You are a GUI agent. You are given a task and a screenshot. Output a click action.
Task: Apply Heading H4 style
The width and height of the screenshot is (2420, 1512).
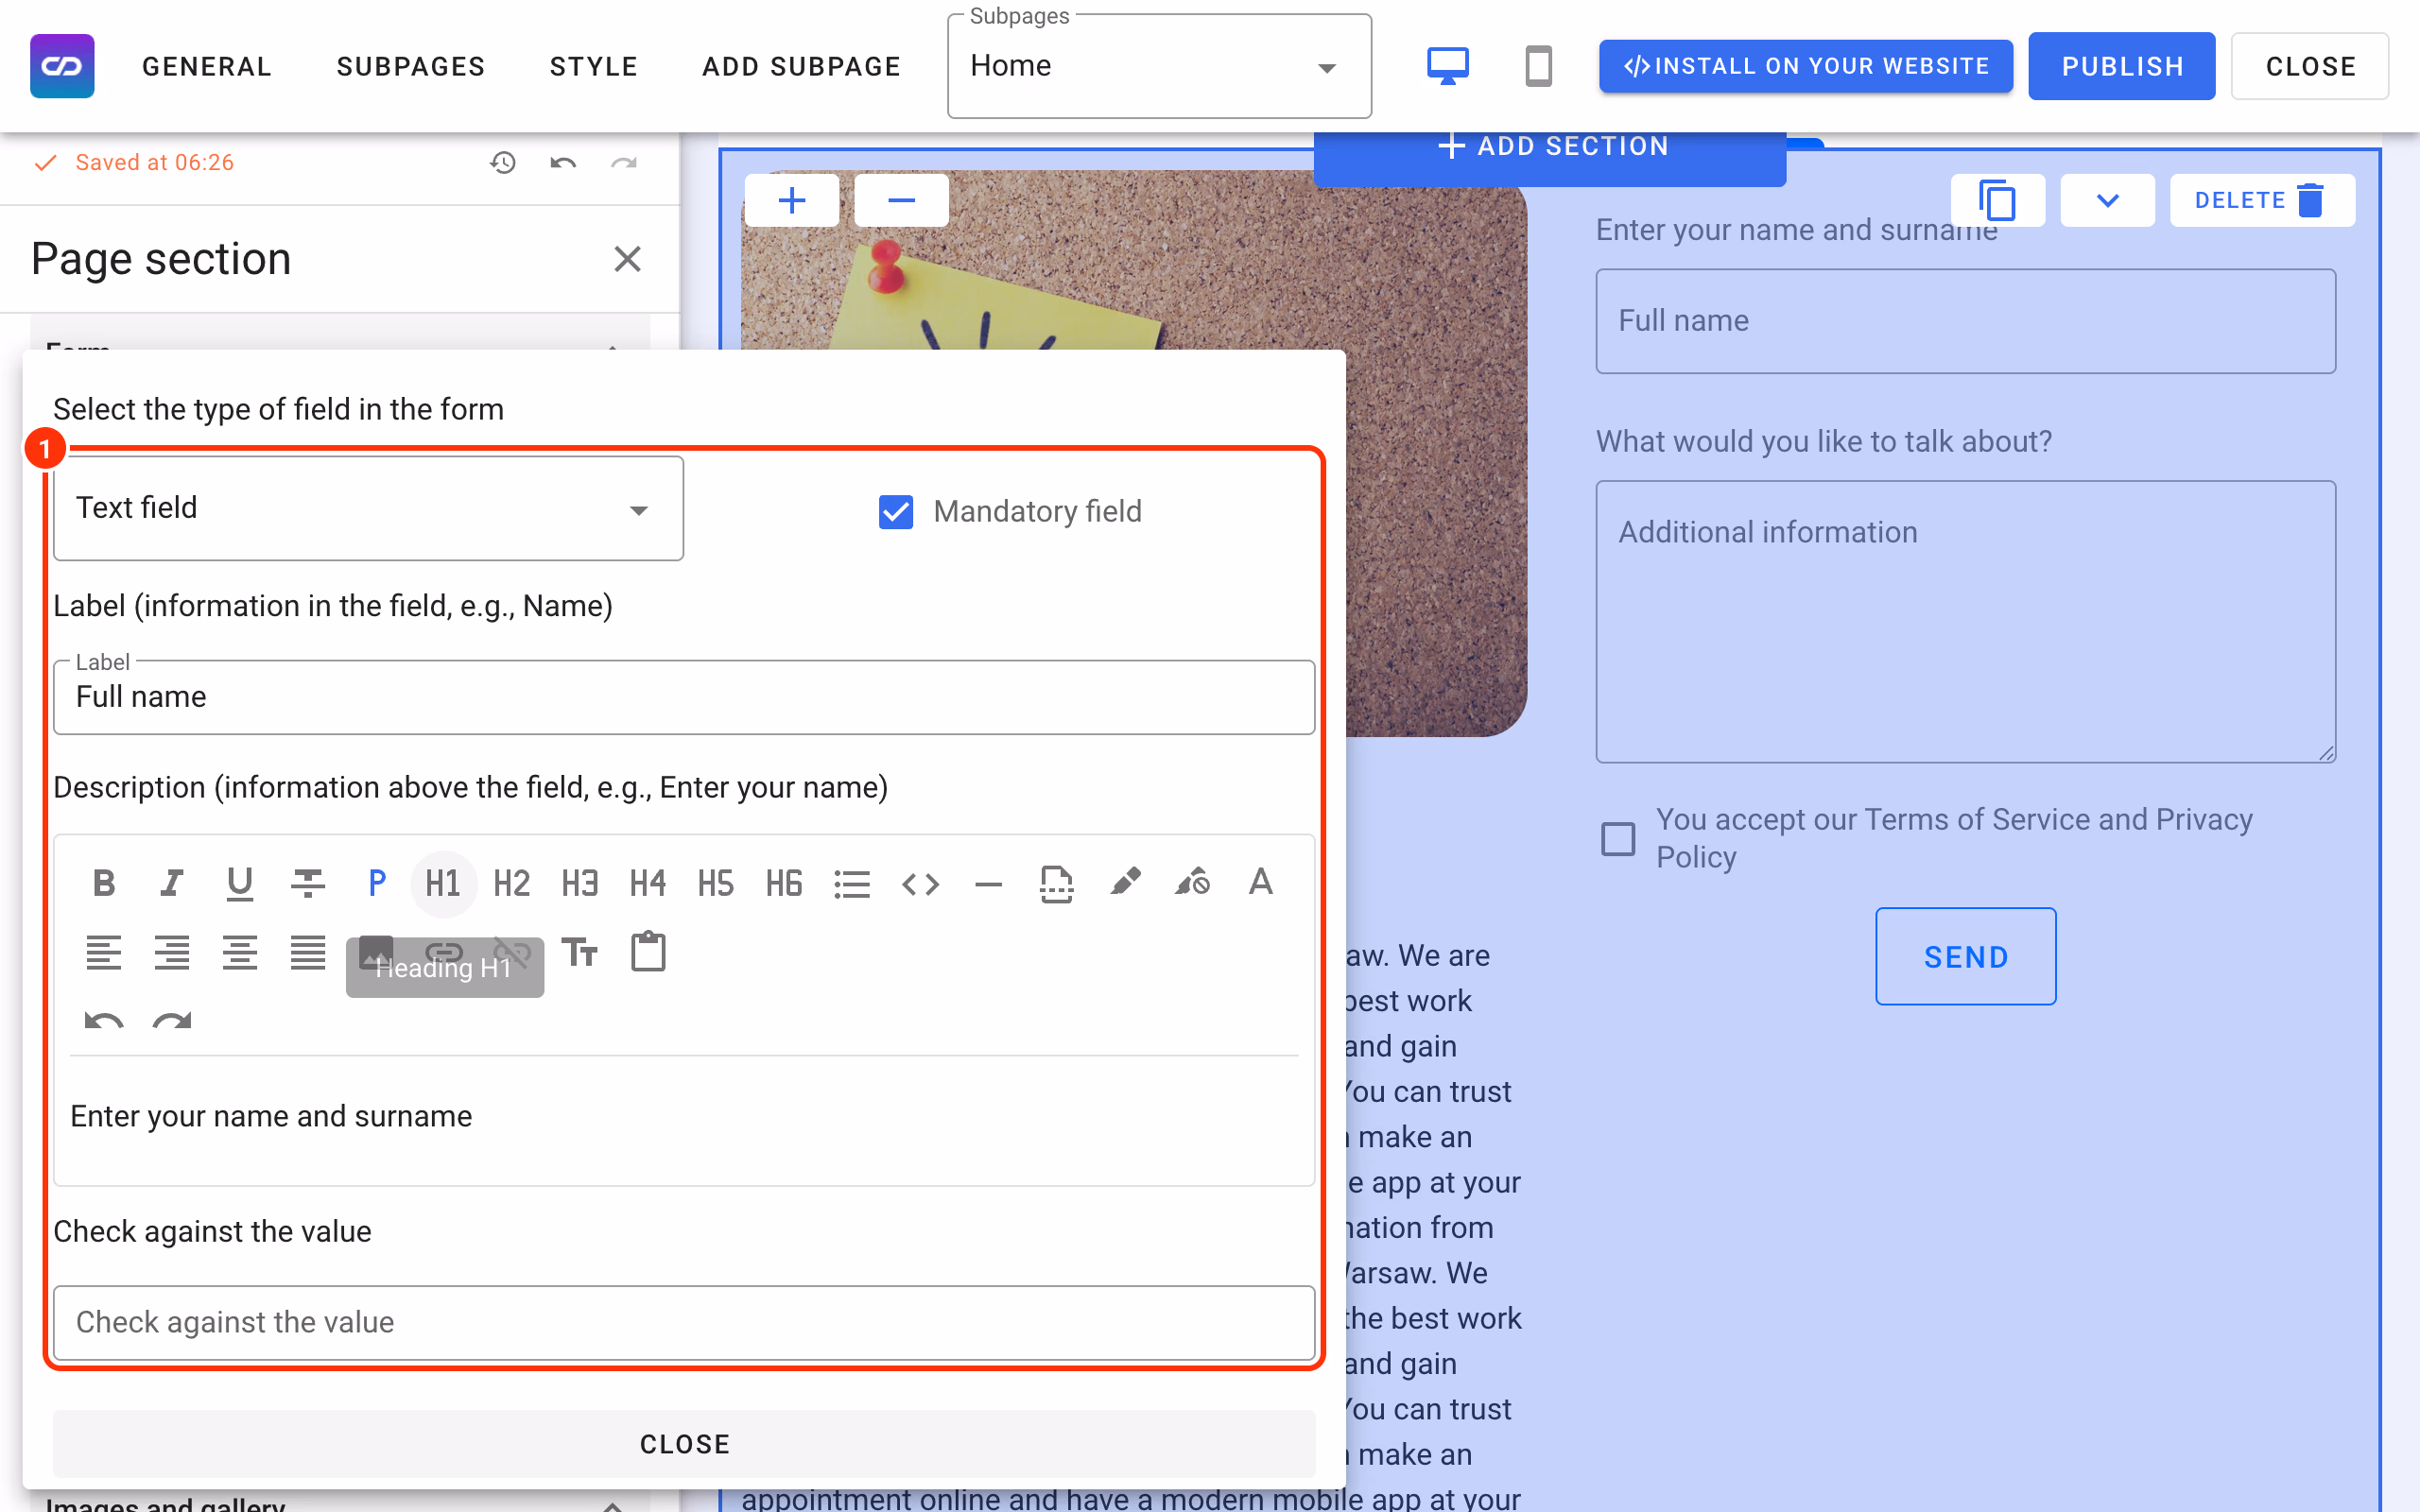point(648,883)
